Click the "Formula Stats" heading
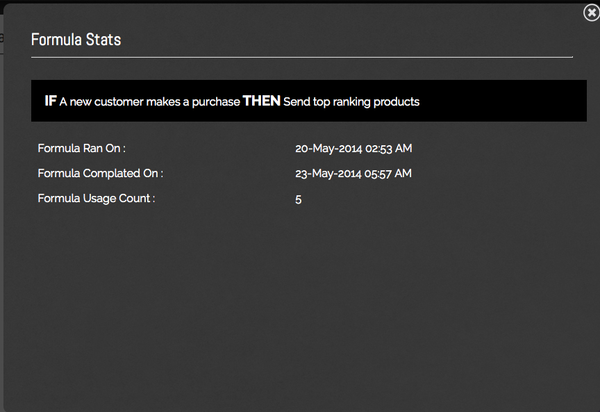 77,40
